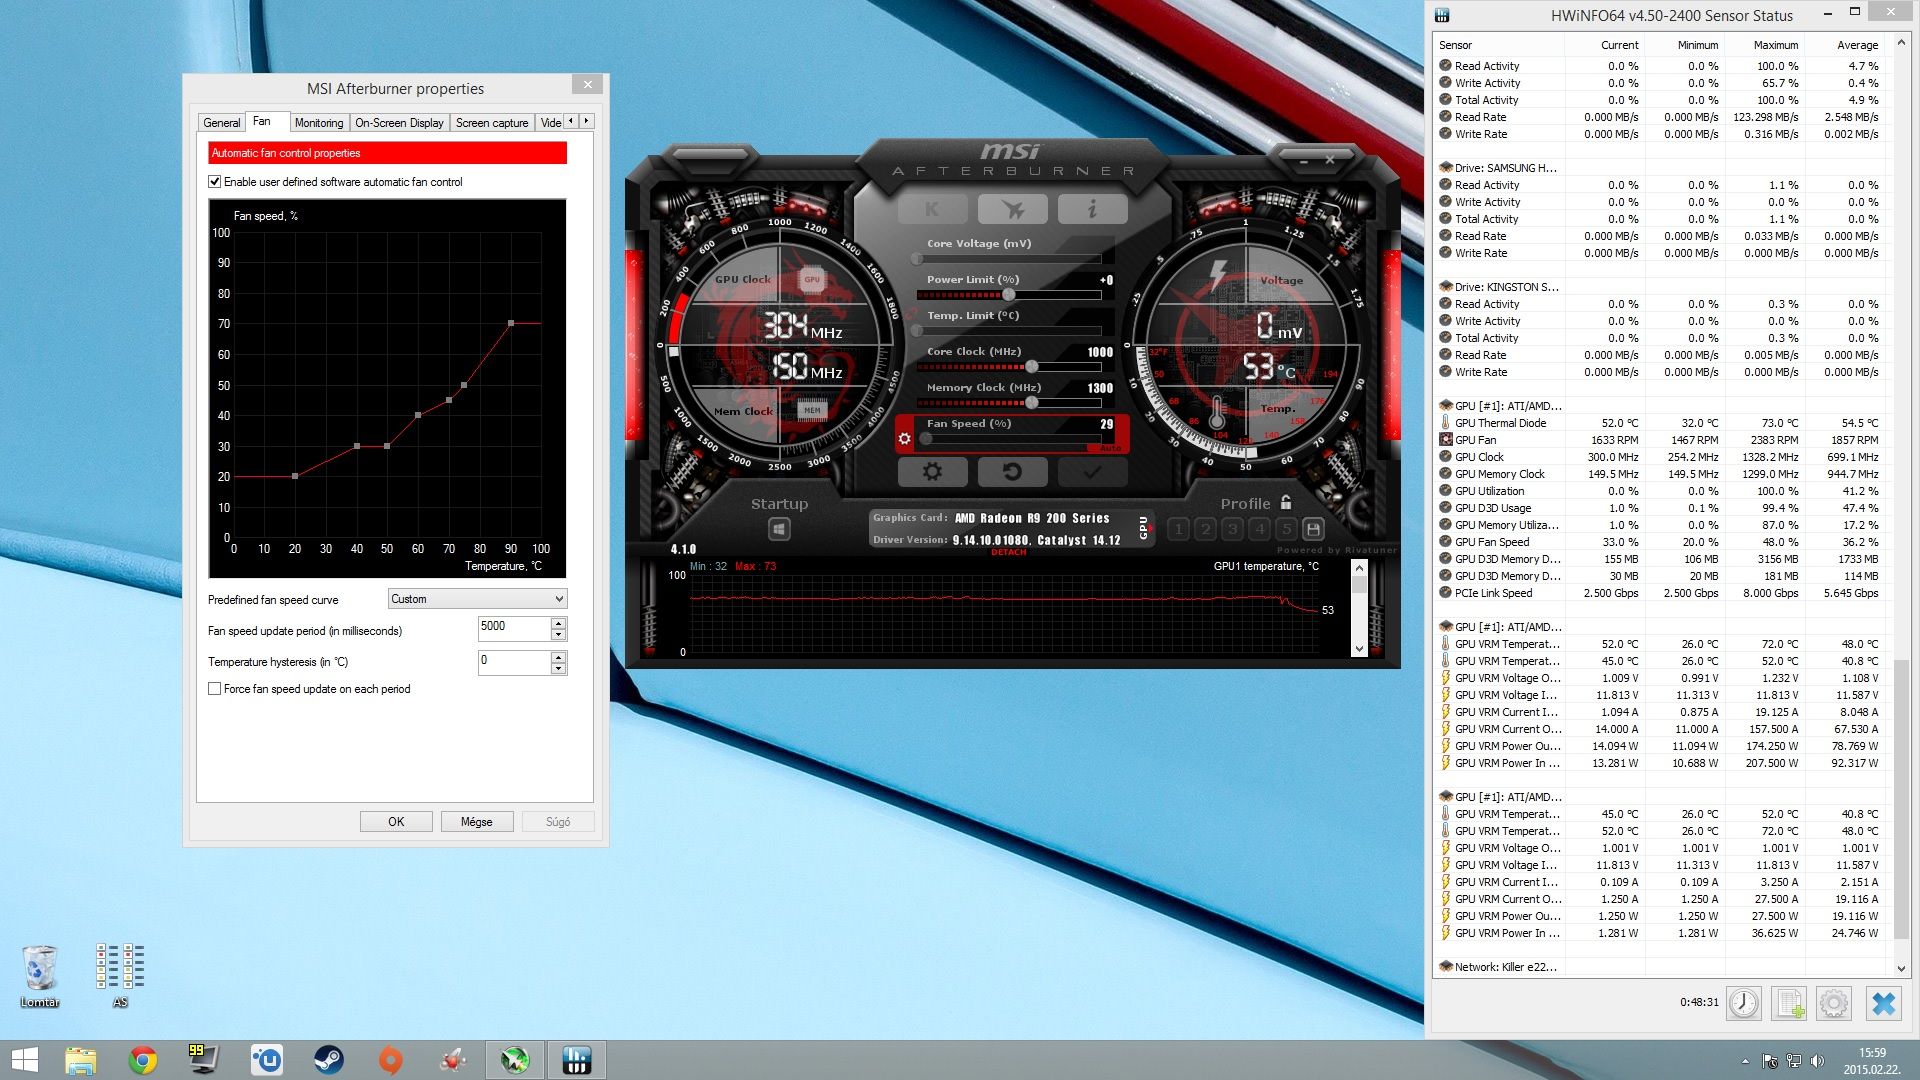This screenshot has height=1080, width=1920.
Task: Open Kombustor via the K button in Afterburner
Action: [x=932, y=209]
